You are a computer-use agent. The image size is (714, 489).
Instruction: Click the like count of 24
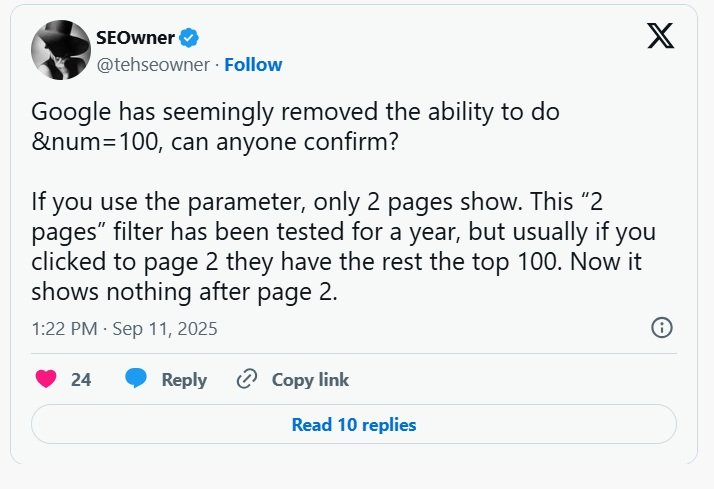81,379
